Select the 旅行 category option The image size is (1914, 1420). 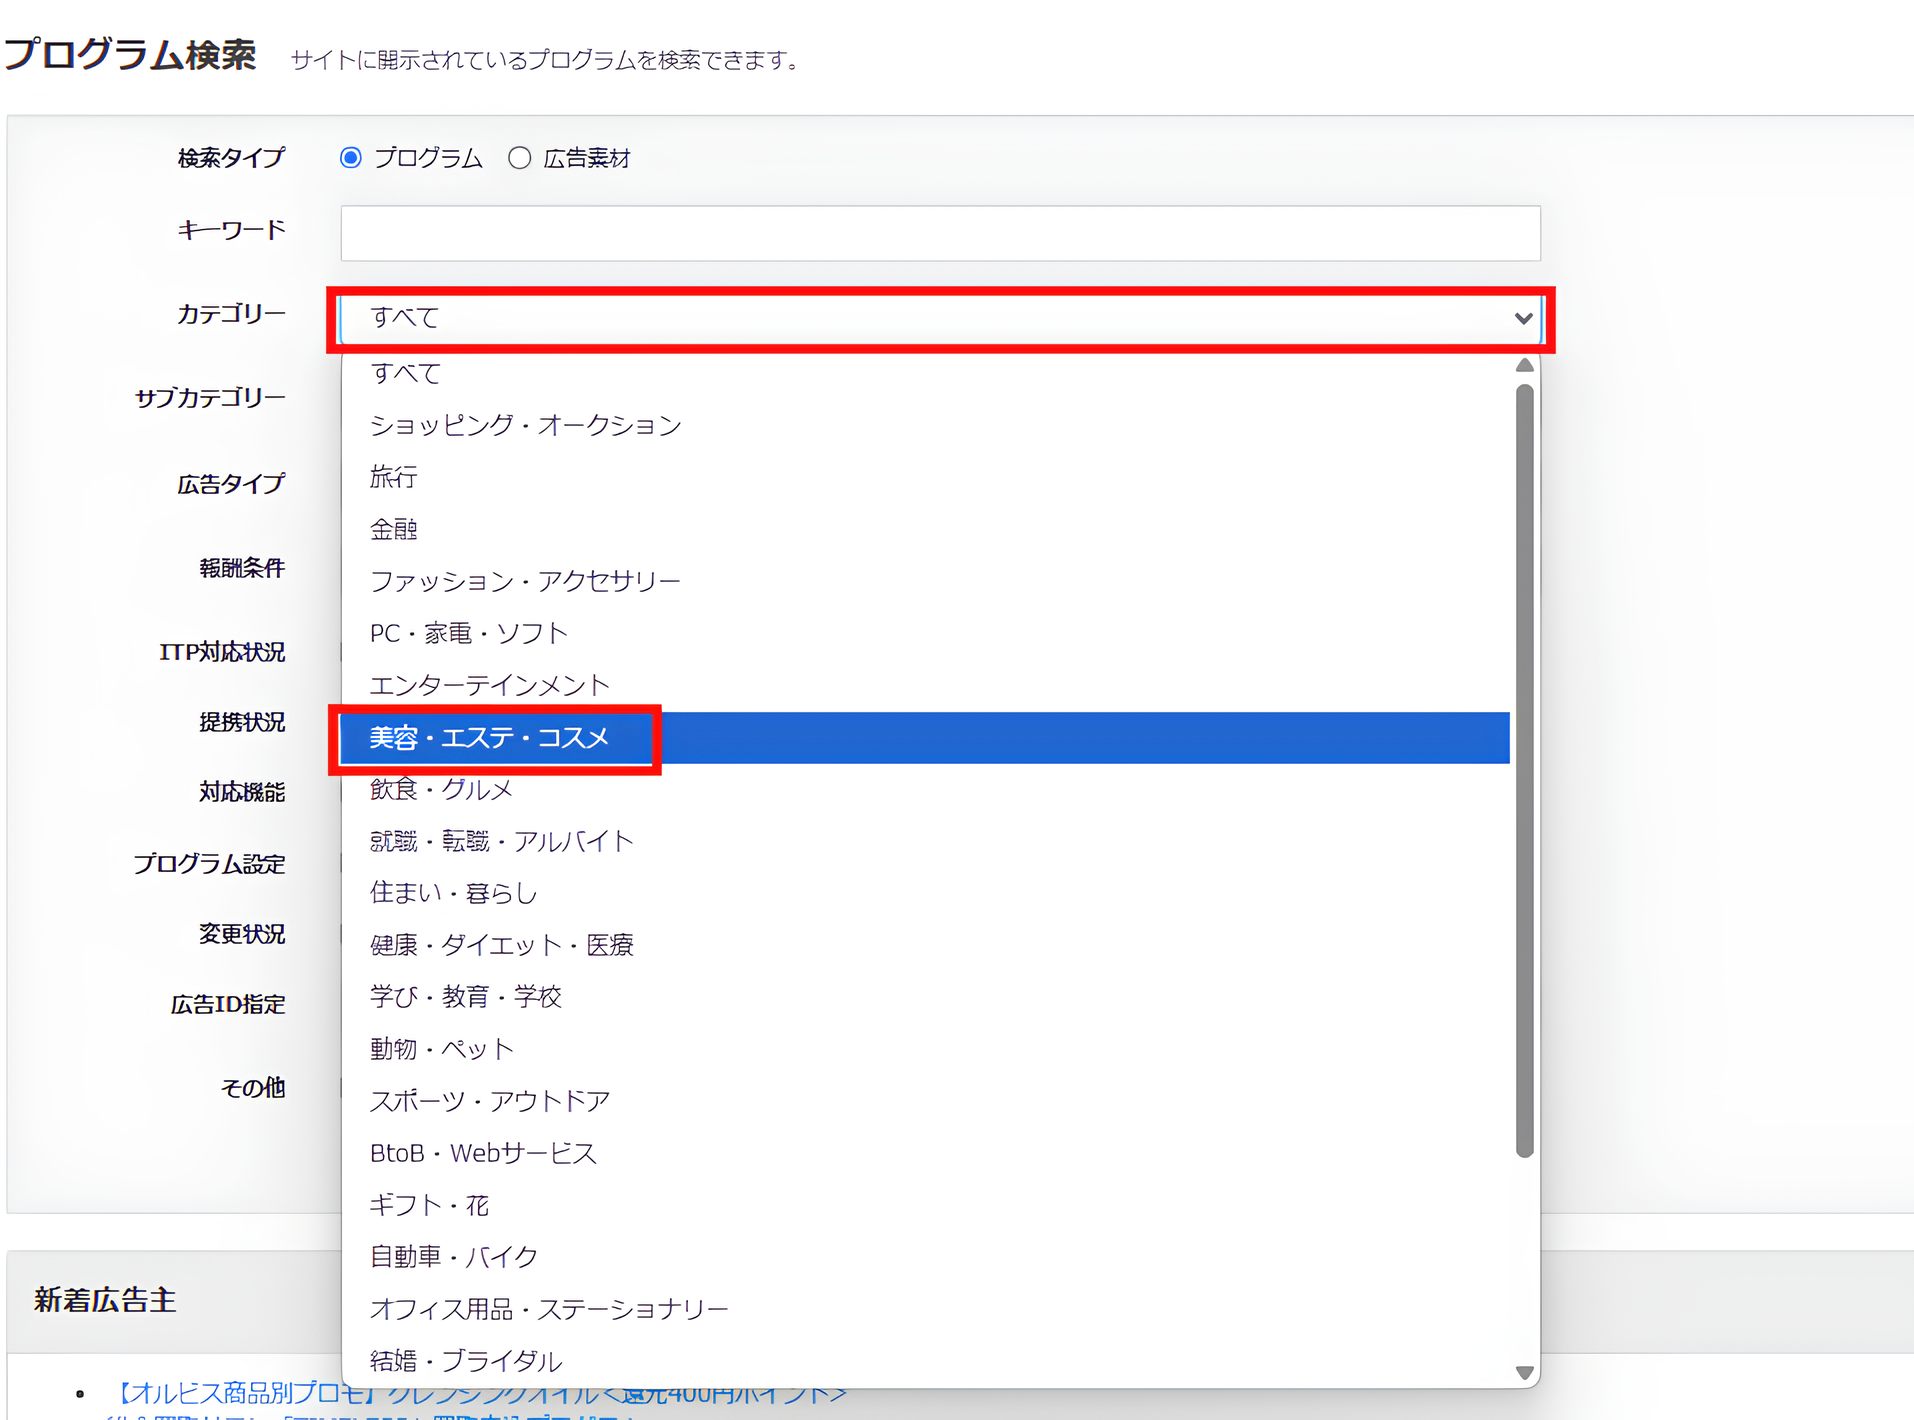tap(393, 477)
